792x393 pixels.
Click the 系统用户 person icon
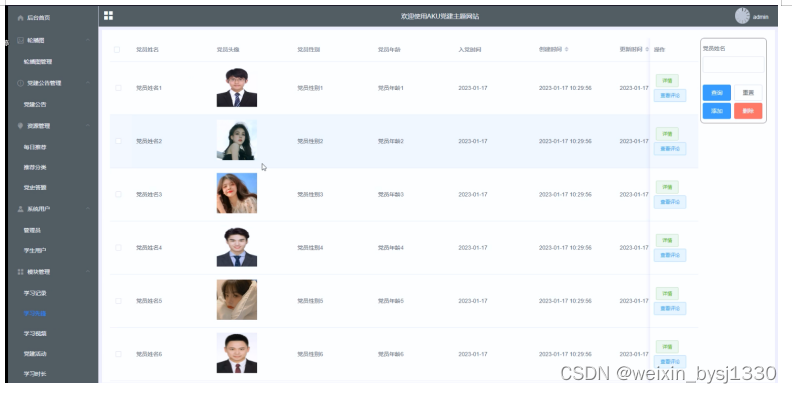coord(20,209)
